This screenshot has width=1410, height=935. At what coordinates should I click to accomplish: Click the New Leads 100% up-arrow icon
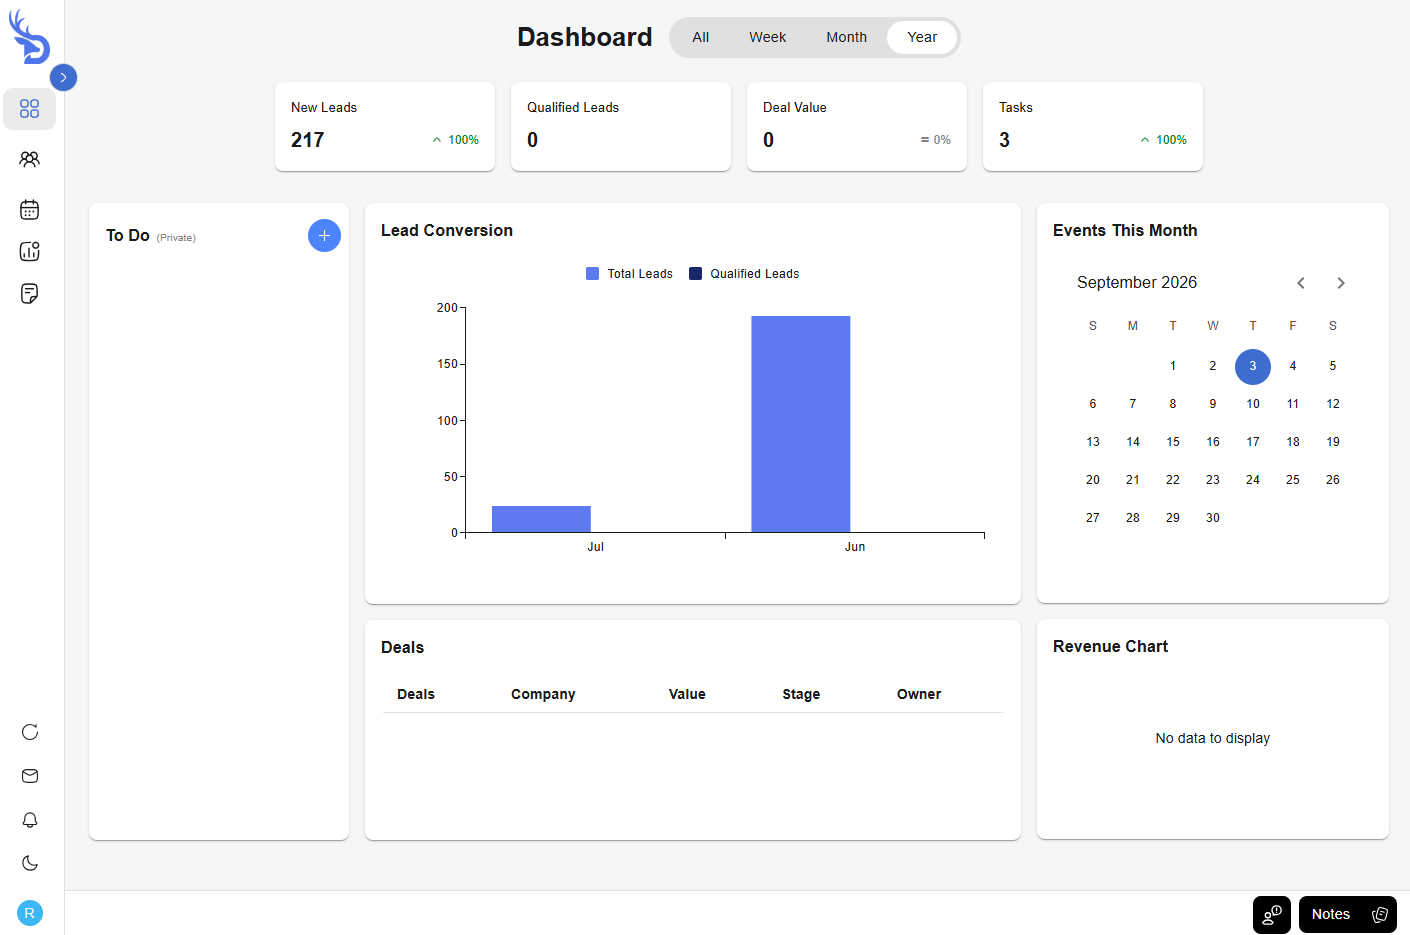(x=437, y=140)
